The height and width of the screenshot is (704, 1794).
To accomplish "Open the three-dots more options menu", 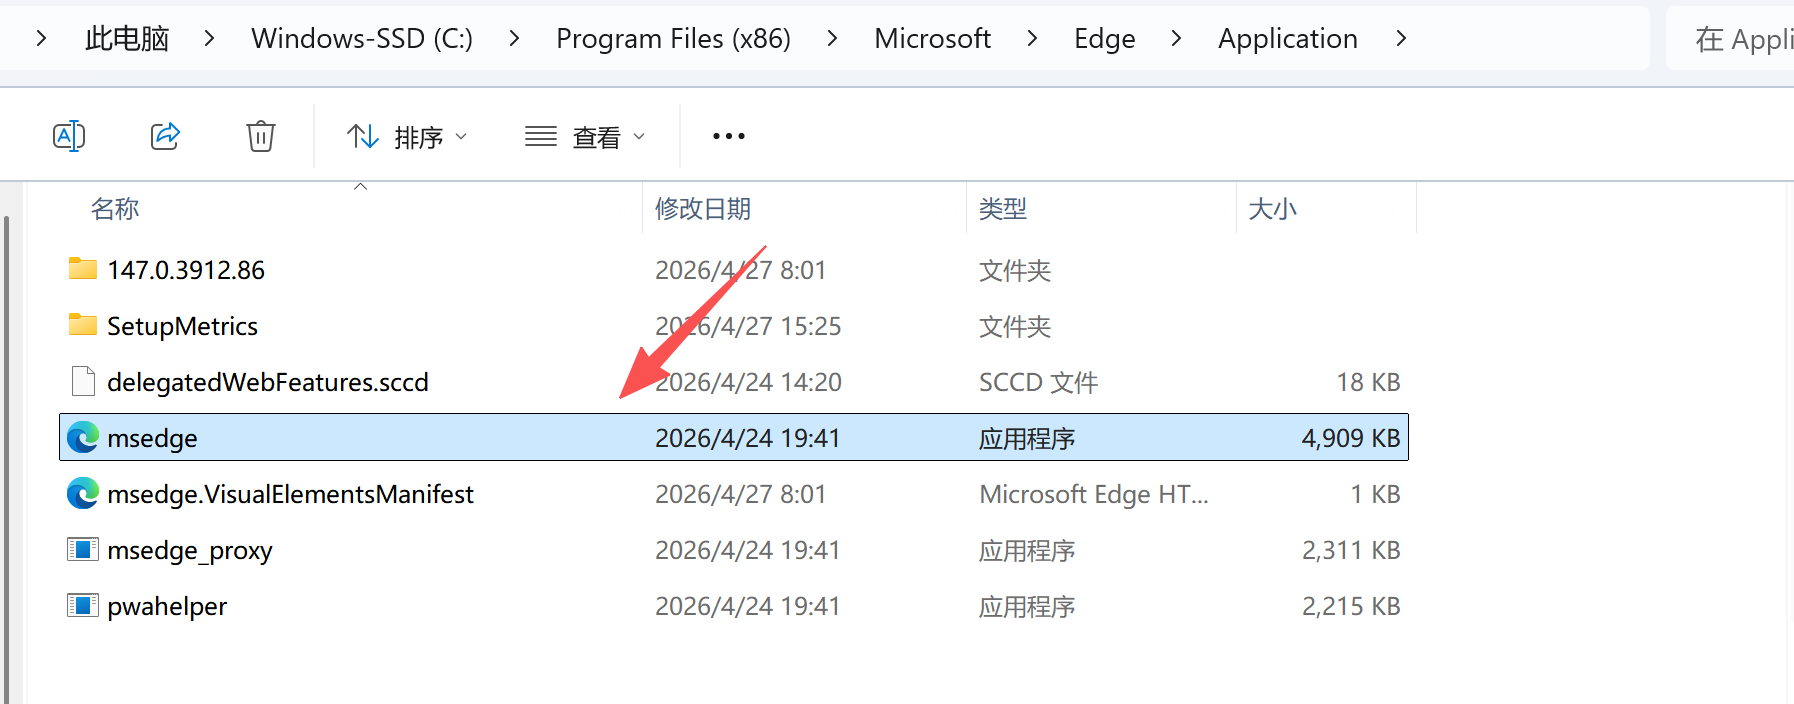I will tap(729, 136).
